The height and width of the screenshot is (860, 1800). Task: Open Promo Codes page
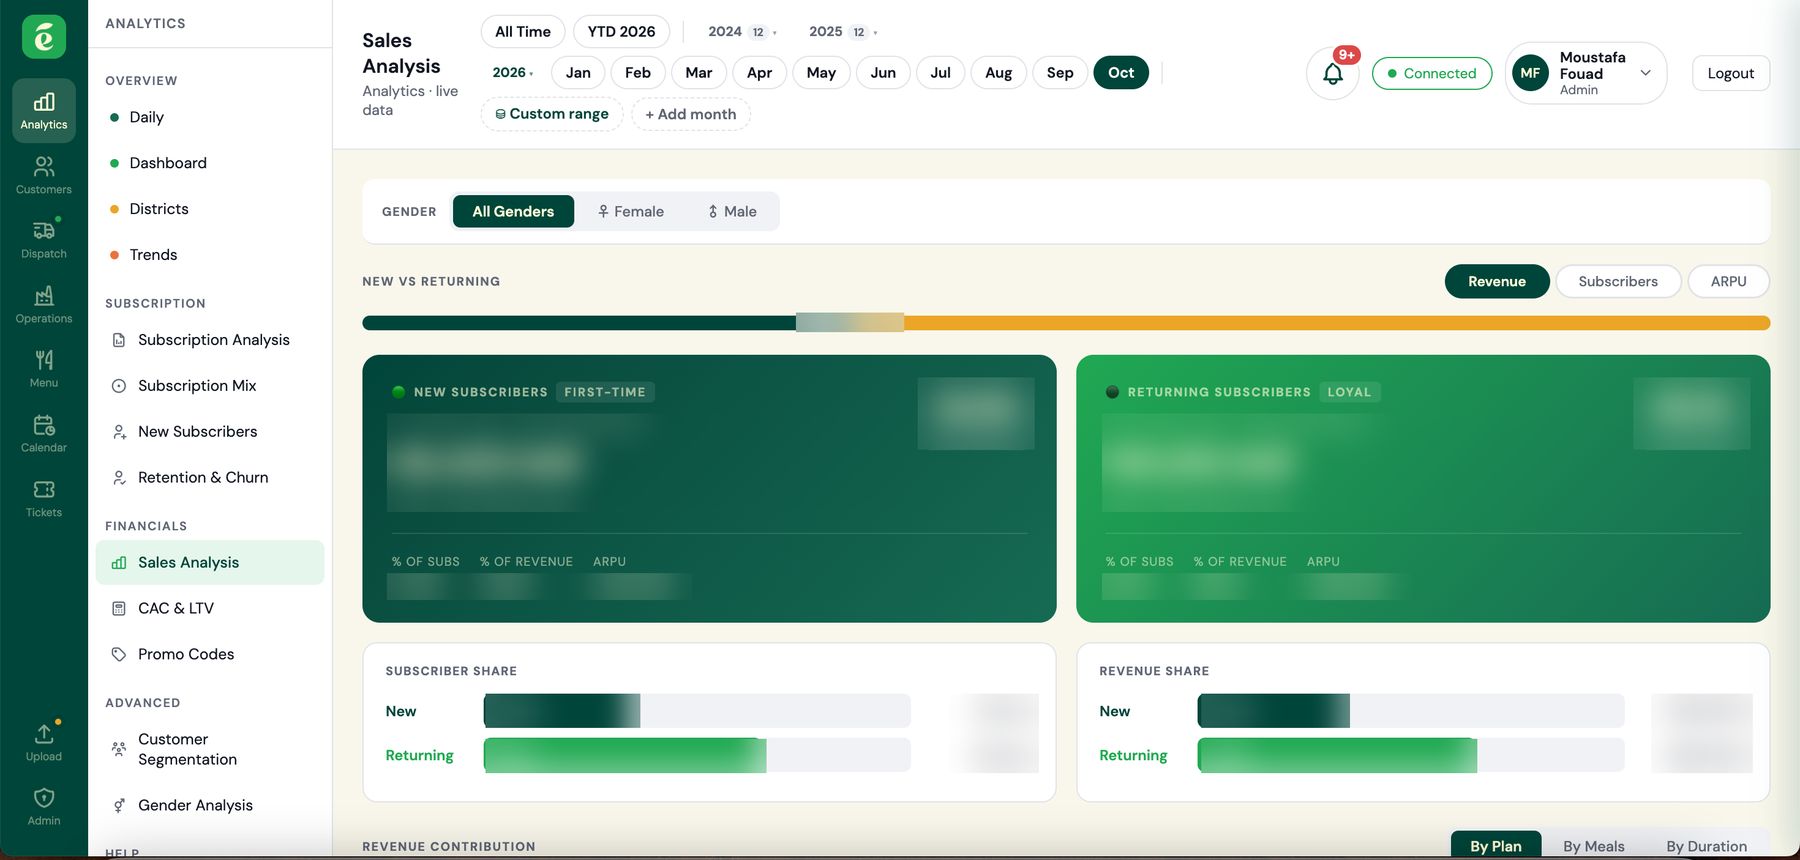click(210, 654)
